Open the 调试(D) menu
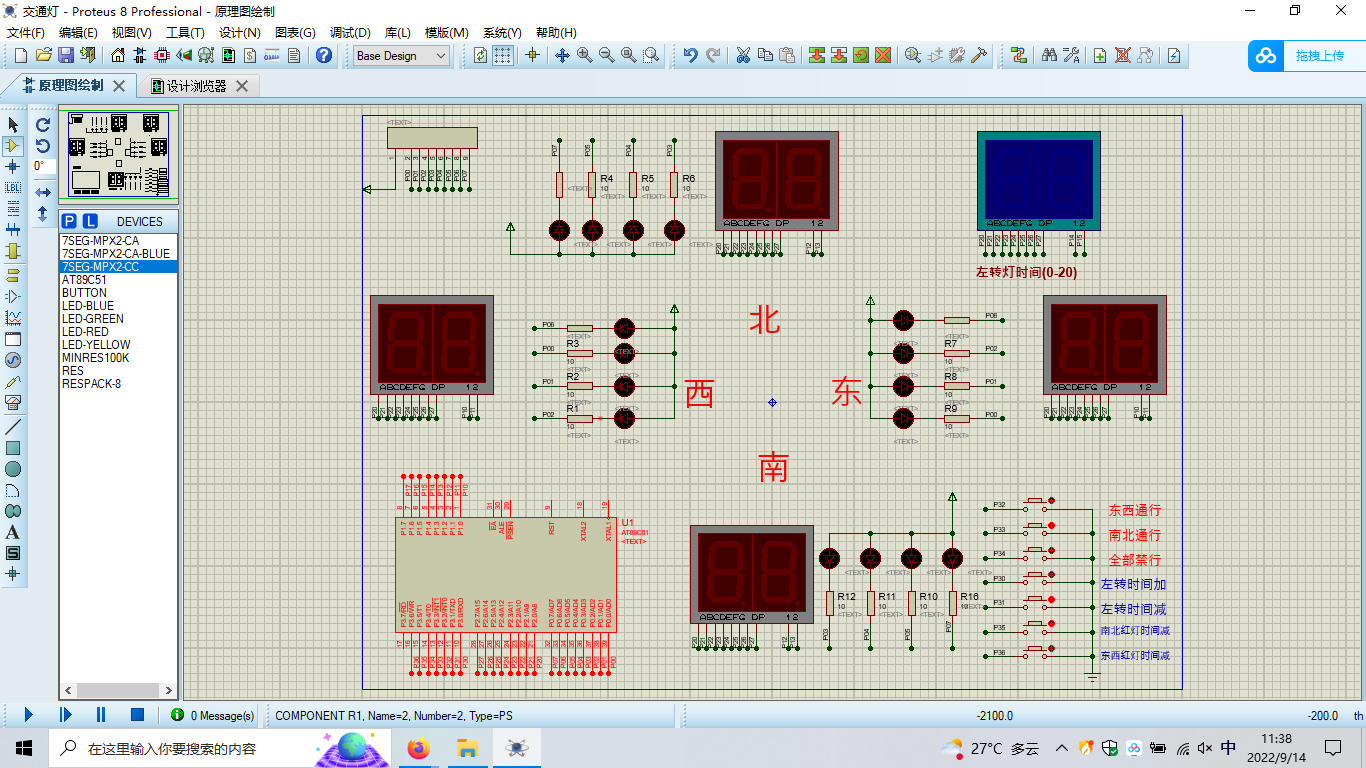 pyautogui.click(x=350, y=32)
